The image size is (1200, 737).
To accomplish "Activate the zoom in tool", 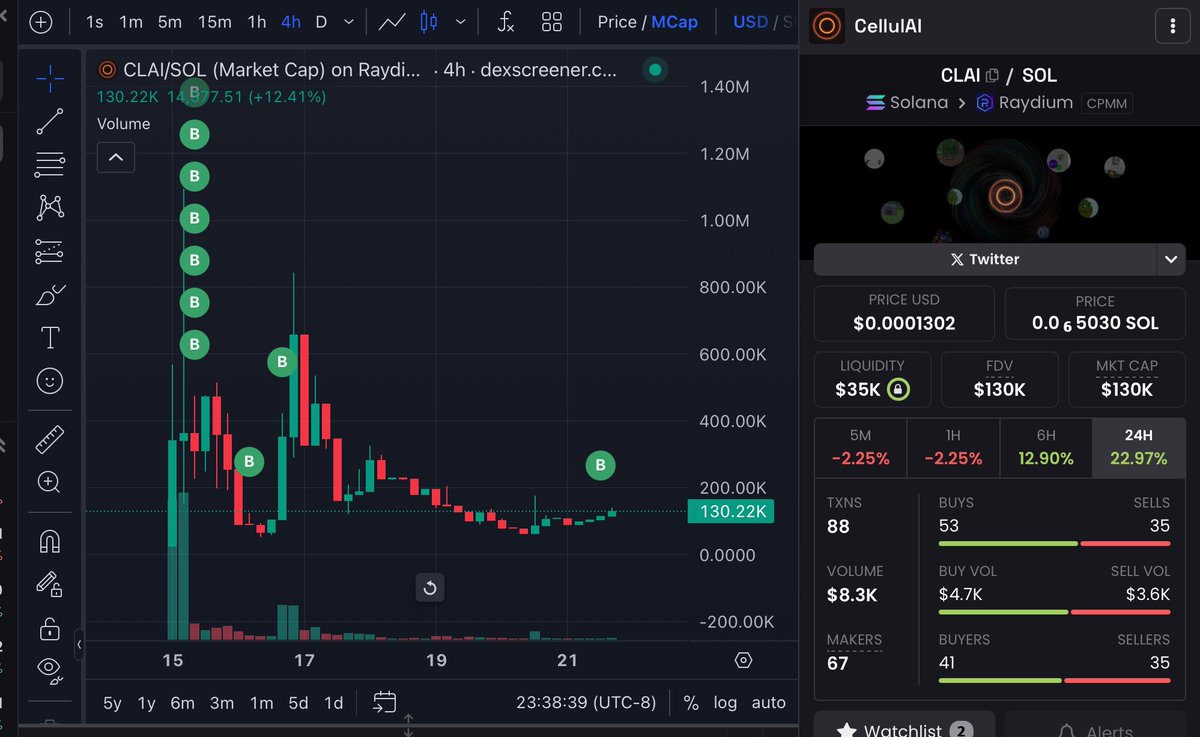I will point(49,482).
